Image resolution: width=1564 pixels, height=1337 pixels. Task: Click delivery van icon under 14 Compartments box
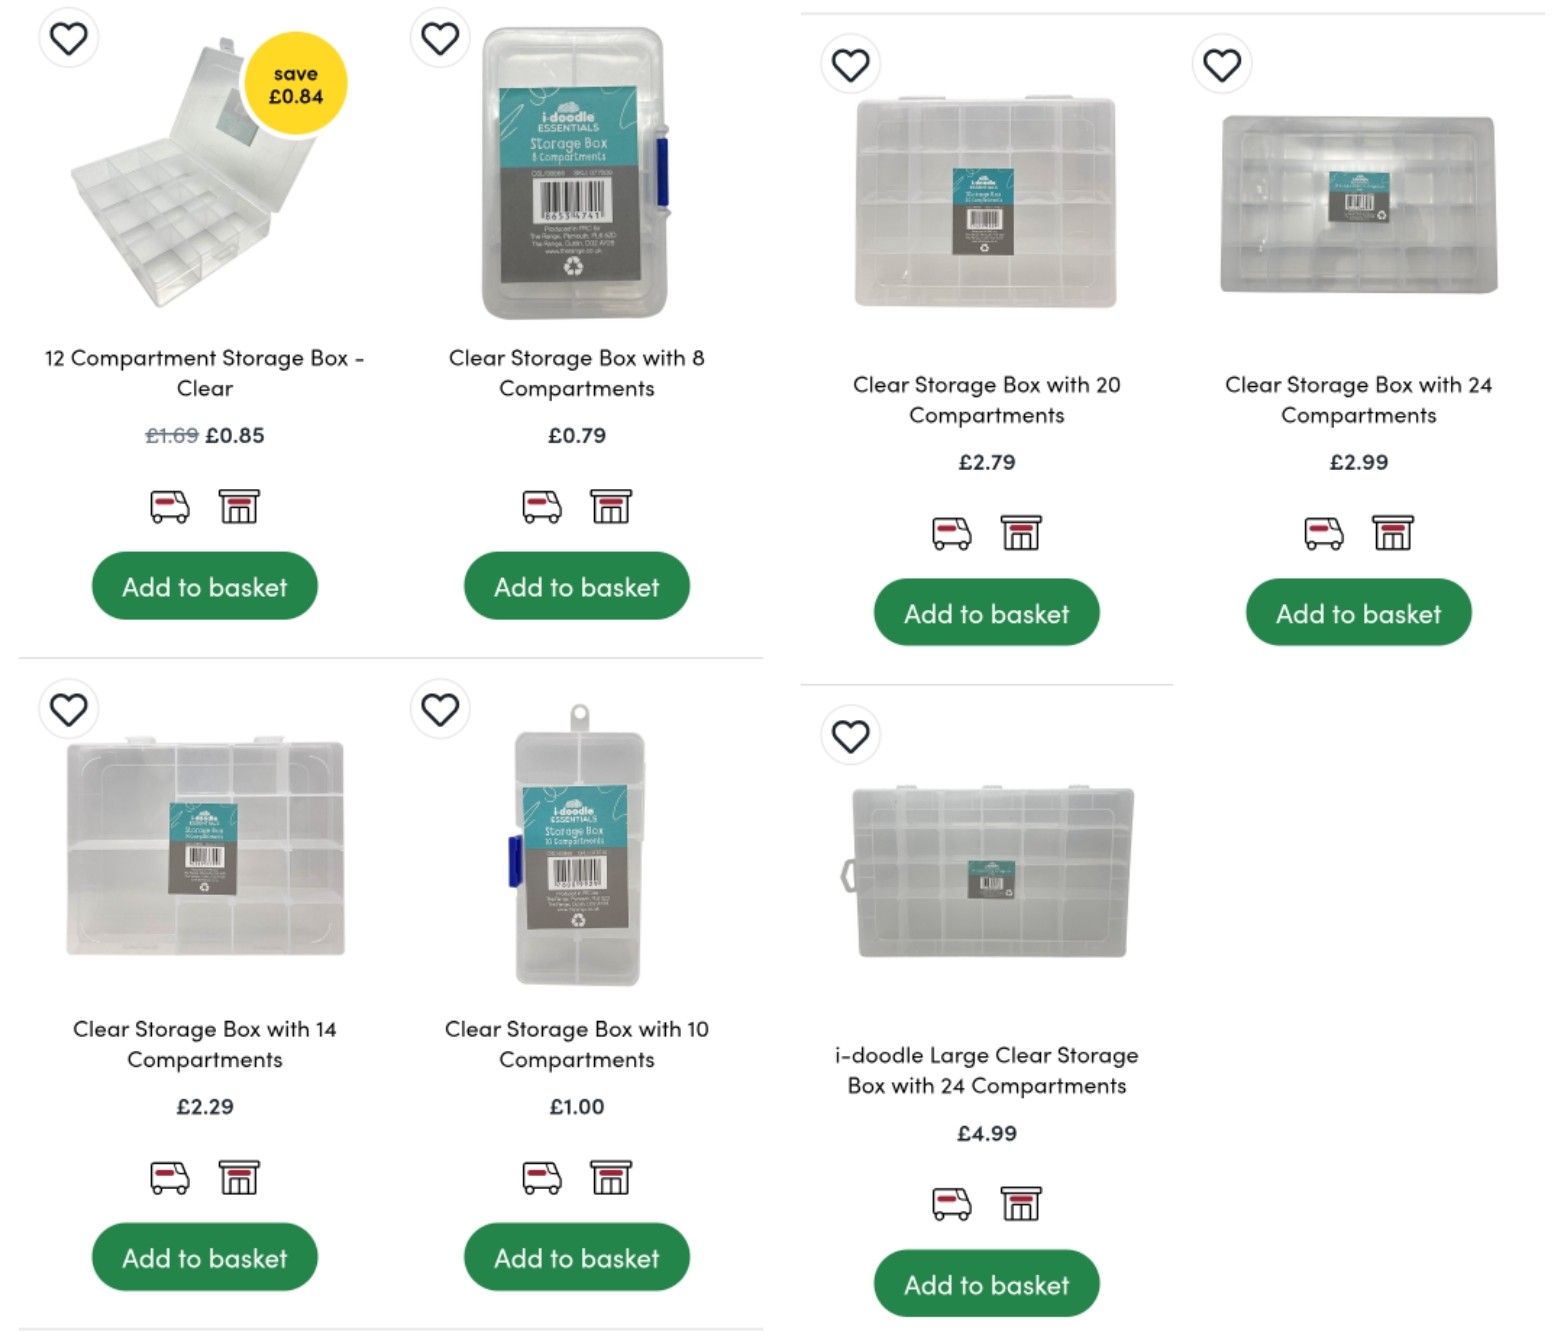coord(170,1178)
